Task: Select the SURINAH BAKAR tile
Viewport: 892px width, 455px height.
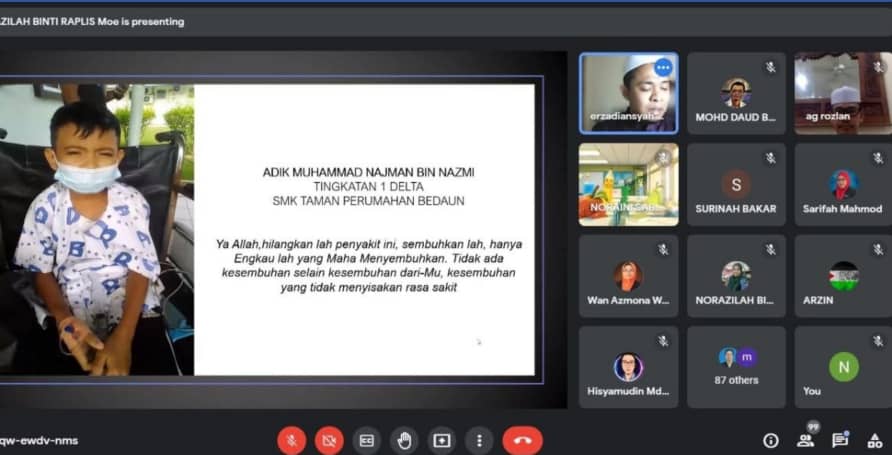Action: (736, 184)
